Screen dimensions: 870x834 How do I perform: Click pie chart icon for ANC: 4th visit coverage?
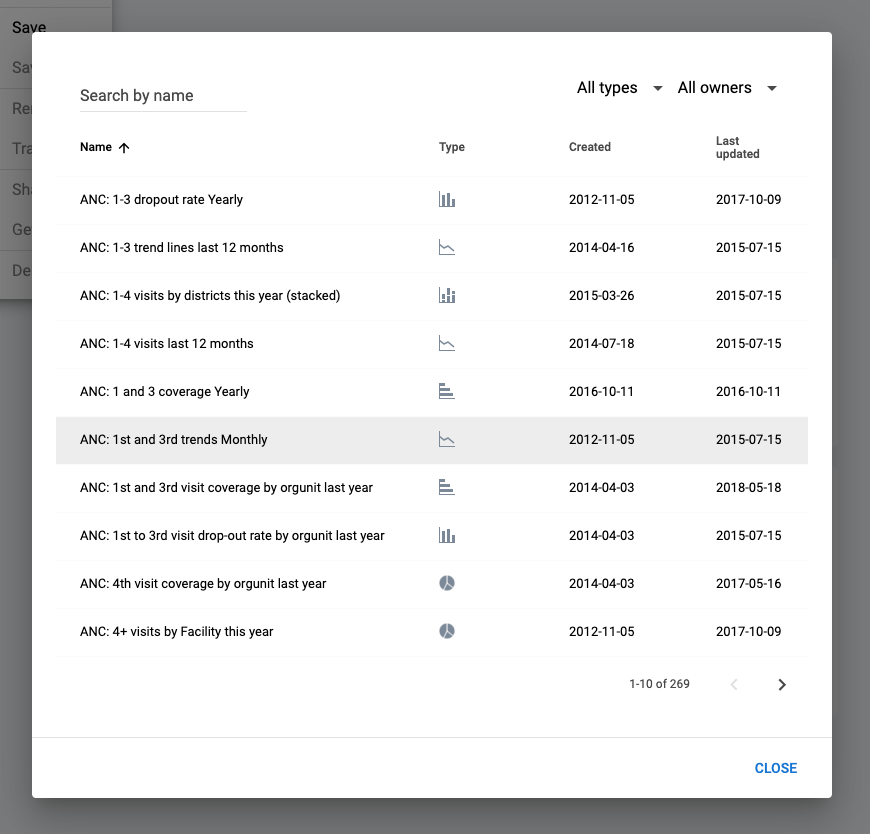(447, 583)
